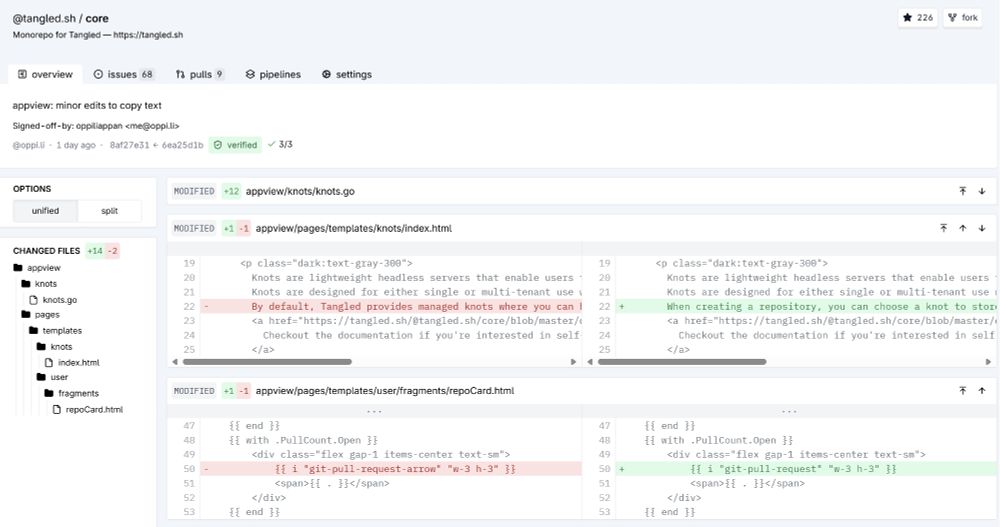
Task: Click the MODIFIED label on knots.go
Action: 194,191
